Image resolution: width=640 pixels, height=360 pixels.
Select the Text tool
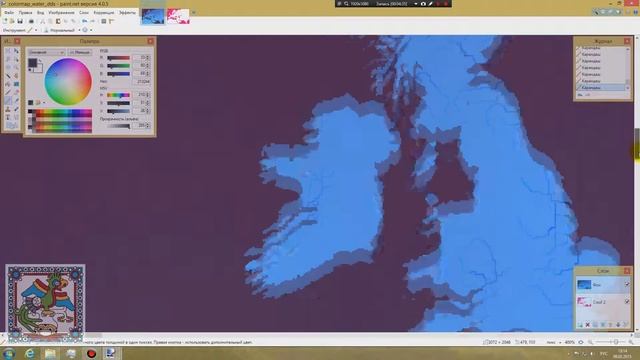pyautogui.click(x=8, y=117)
